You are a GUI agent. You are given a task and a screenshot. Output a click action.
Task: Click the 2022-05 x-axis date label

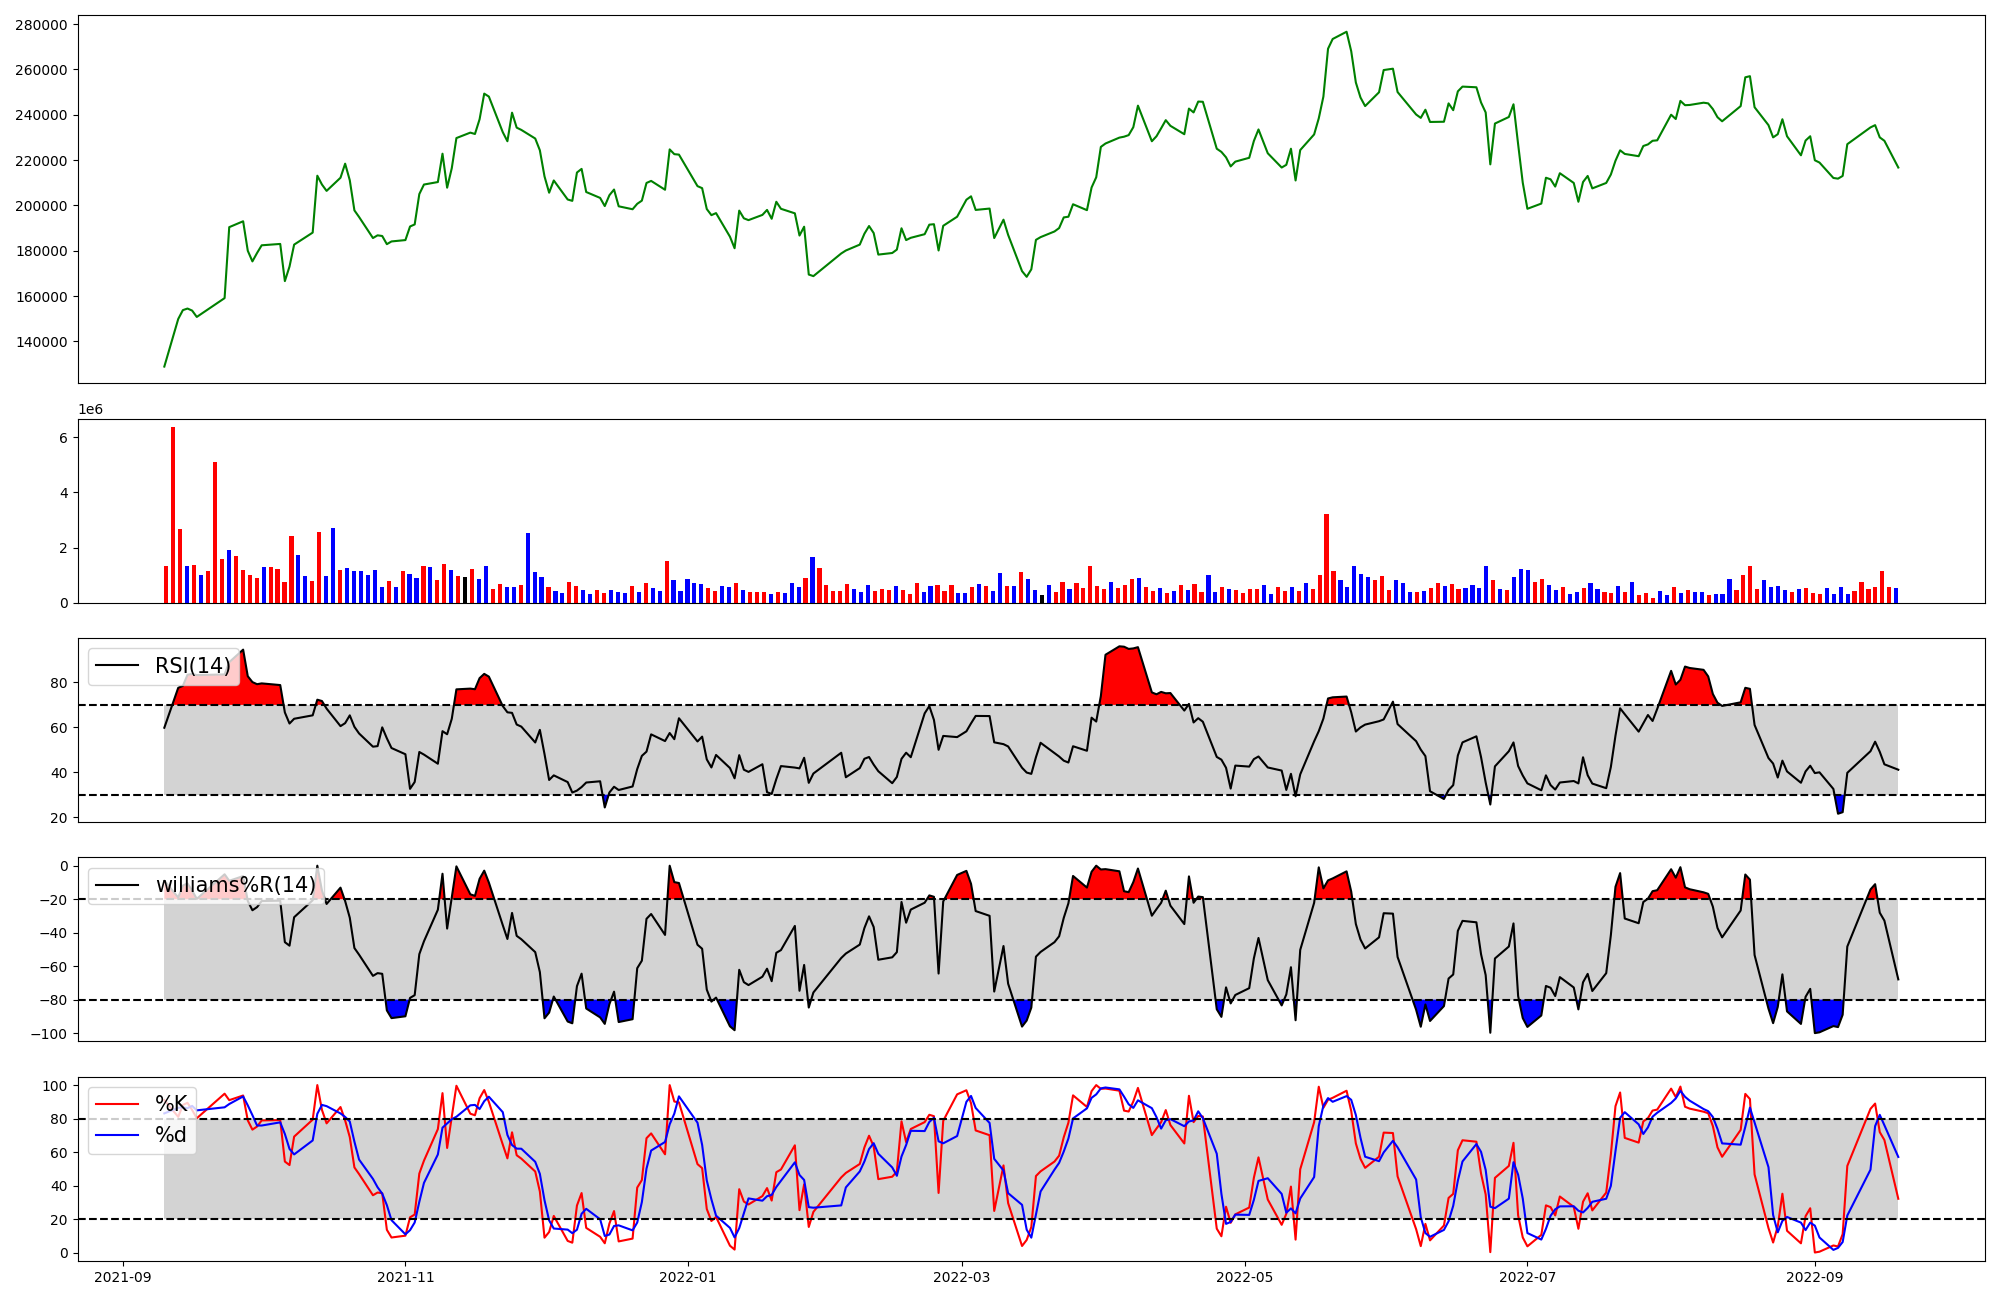(x=1245, y=1277)
